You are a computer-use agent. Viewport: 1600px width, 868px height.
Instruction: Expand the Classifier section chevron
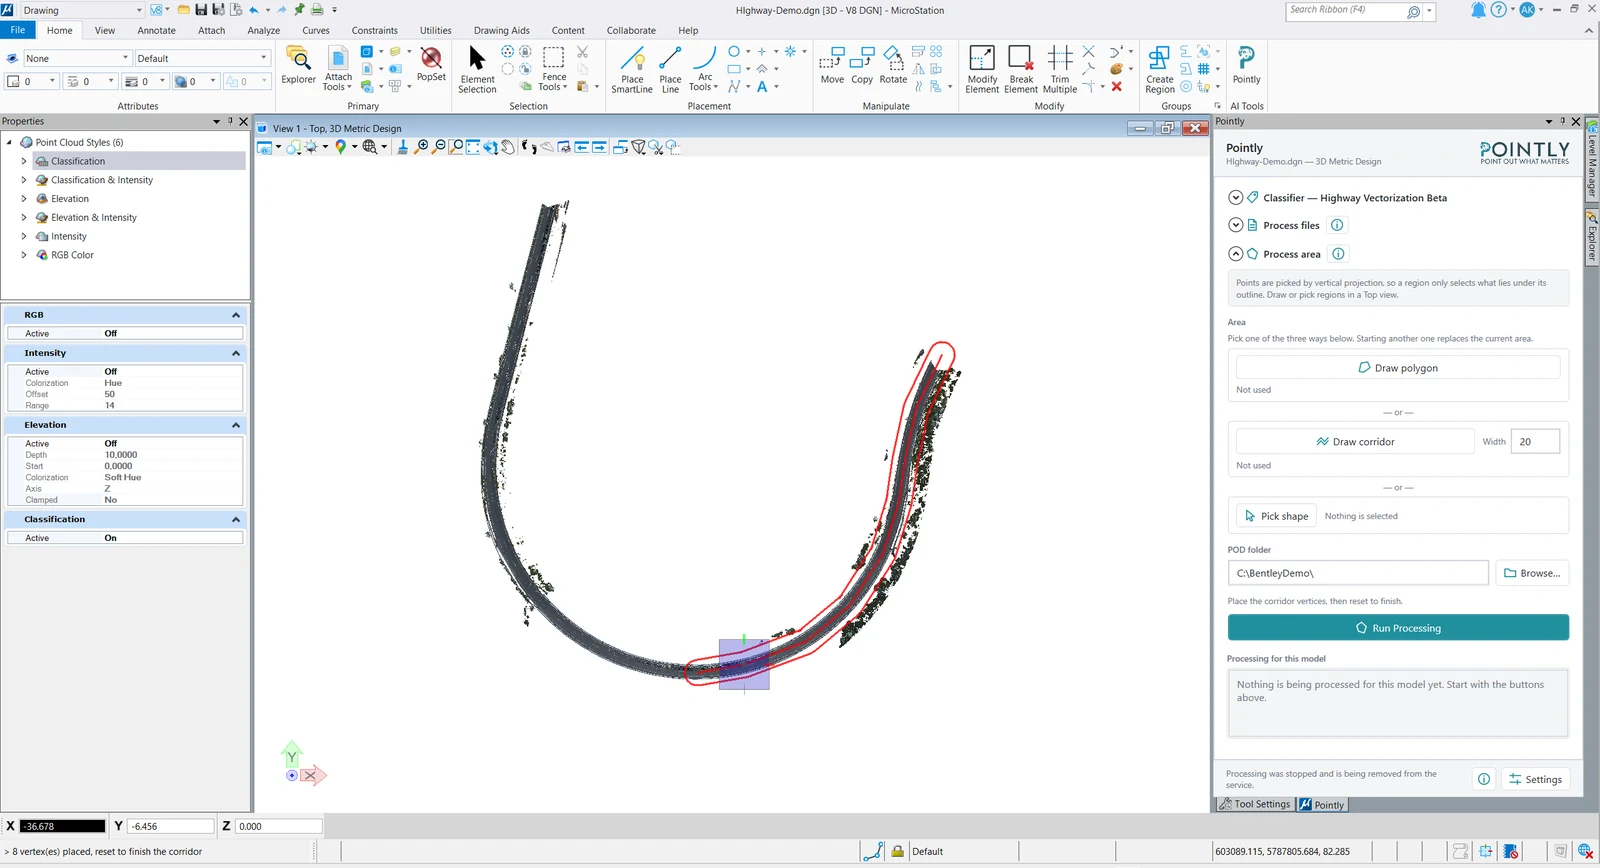click(x=1236, y=198)
